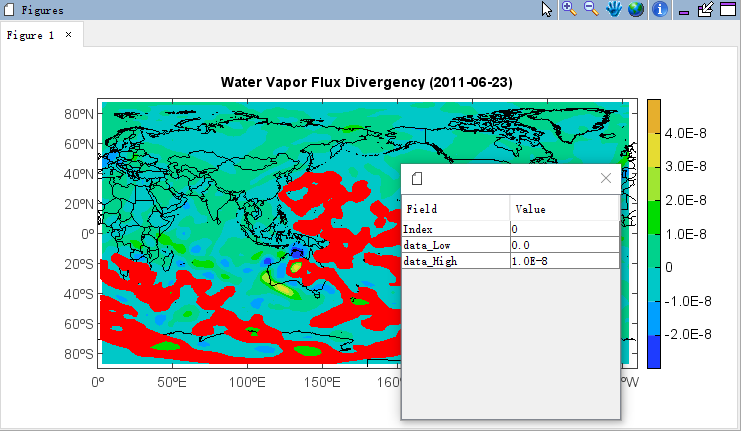Activate the Zoom In magnifier tool

(x=569, y=9)
